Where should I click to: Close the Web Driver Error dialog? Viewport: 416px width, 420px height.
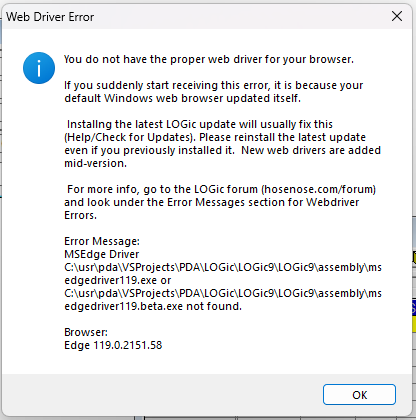point(397,16)
